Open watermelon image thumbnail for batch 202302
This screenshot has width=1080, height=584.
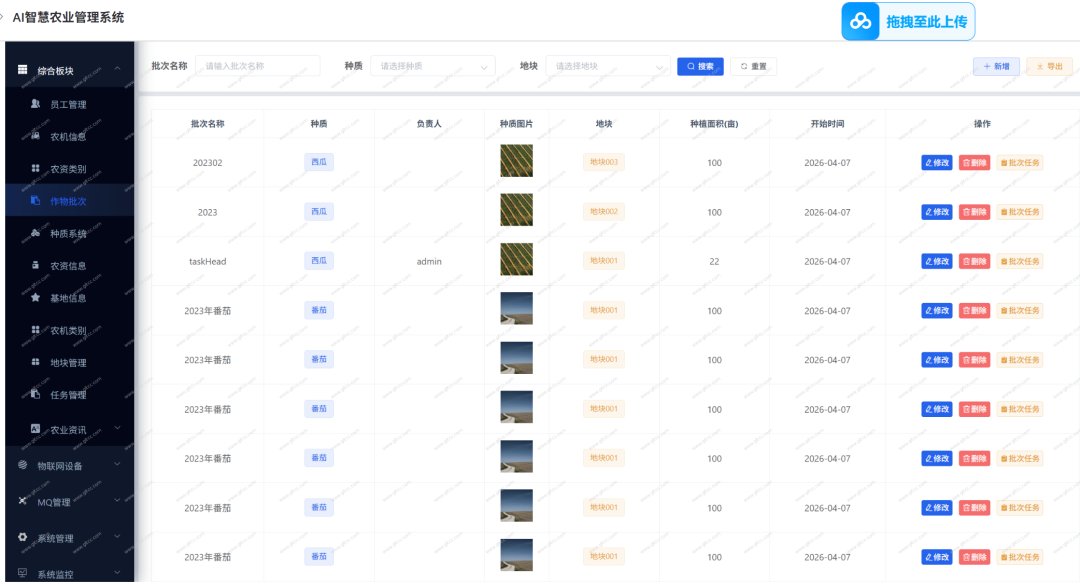(517, 160)
